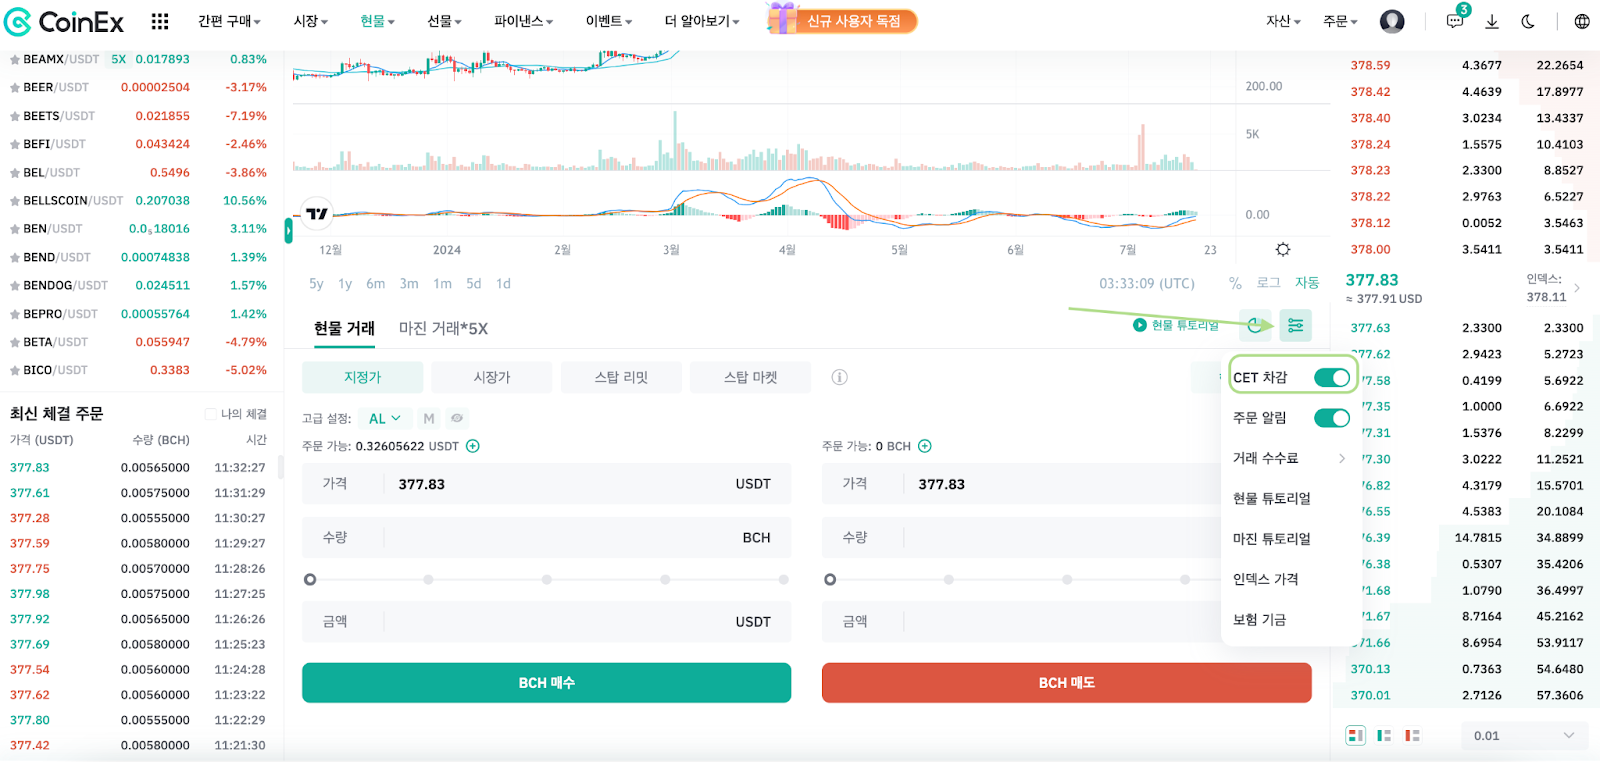
Task: Favorite BEER/USDT with its star
Action: tap(15, 88)
